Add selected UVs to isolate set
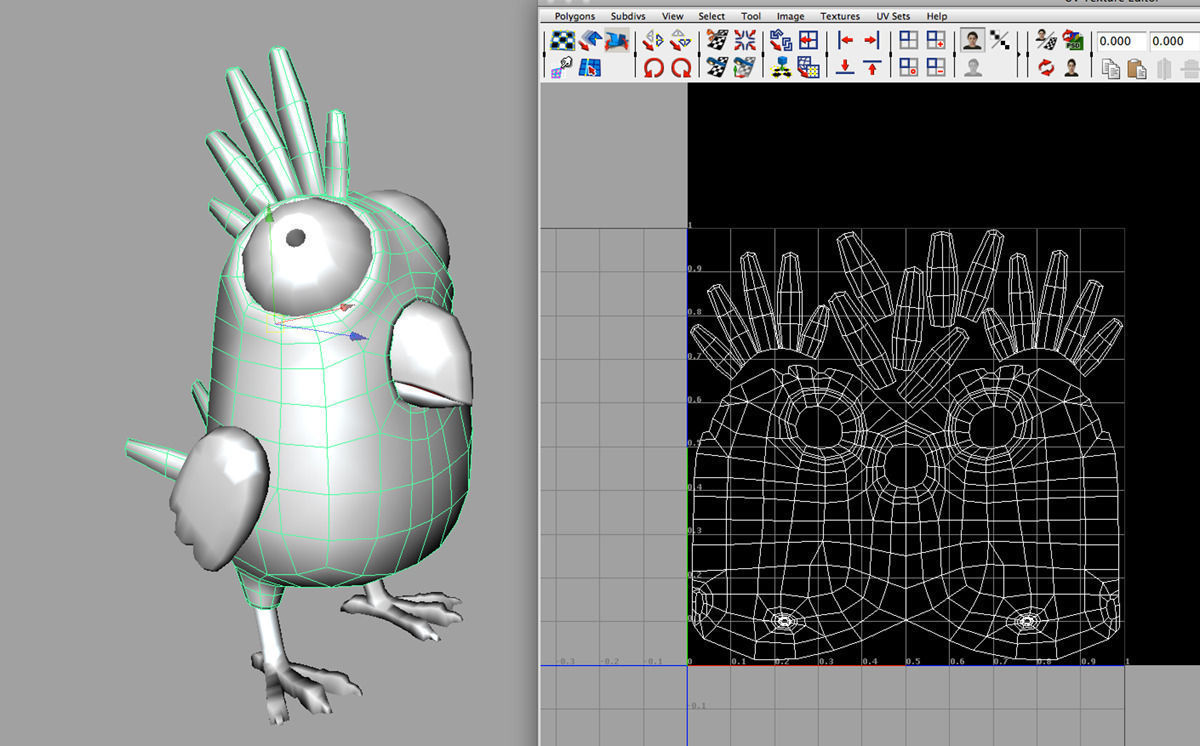This screenshot has width=1200, height=746. point(936,41)
